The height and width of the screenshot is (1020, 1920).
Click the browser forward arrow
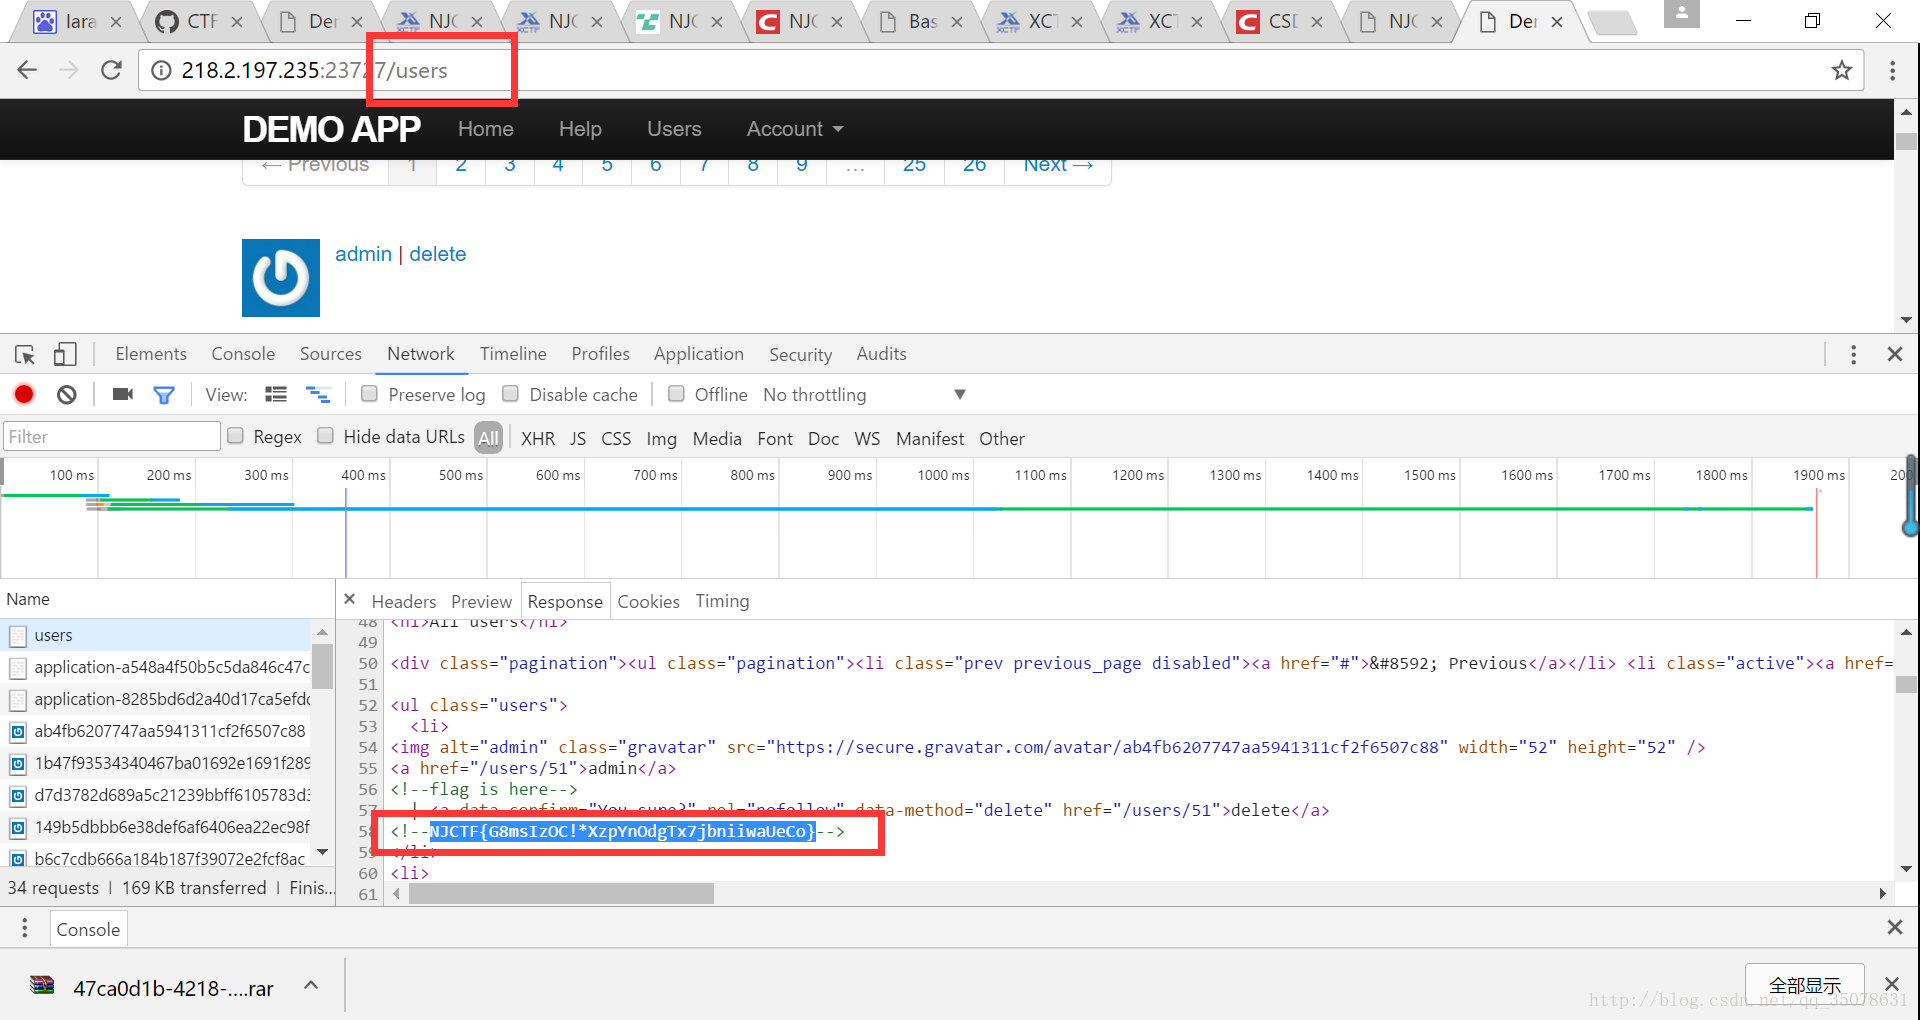pos(68,70)
